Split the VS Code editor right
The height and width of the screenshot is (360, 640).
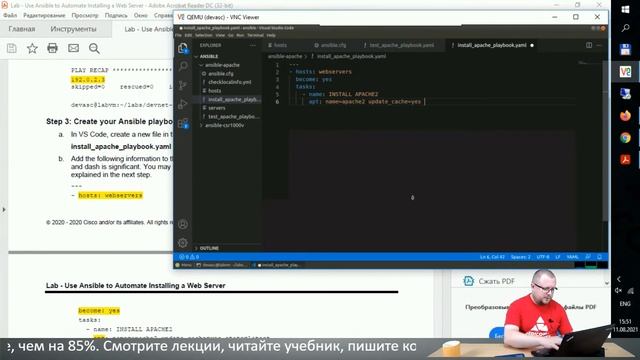[589, 45]
